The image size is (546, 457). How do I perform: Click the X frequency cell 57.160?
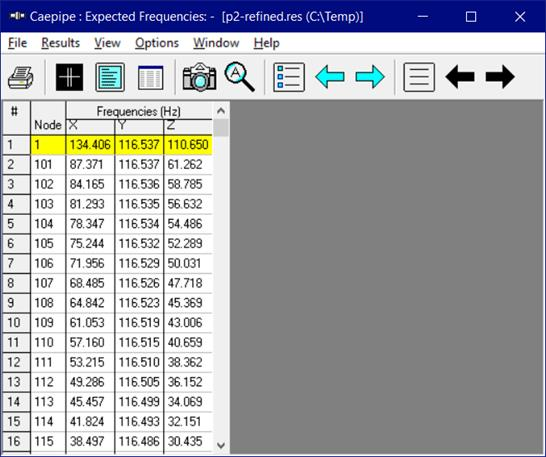[x=90, y=342]
